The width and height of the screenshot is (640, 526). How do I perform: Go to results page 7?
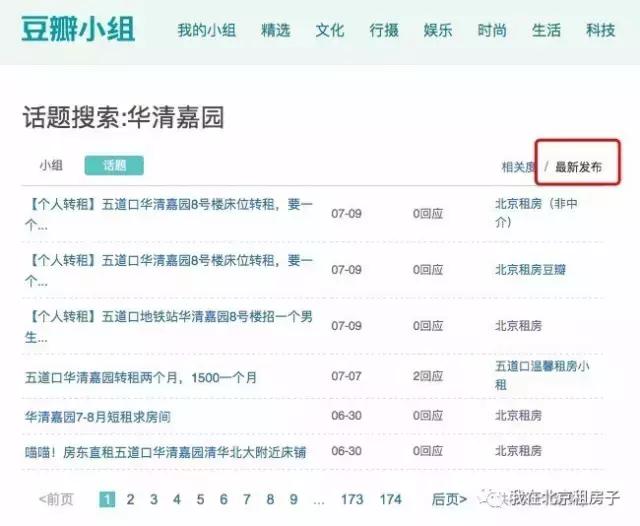click(247, 499)
